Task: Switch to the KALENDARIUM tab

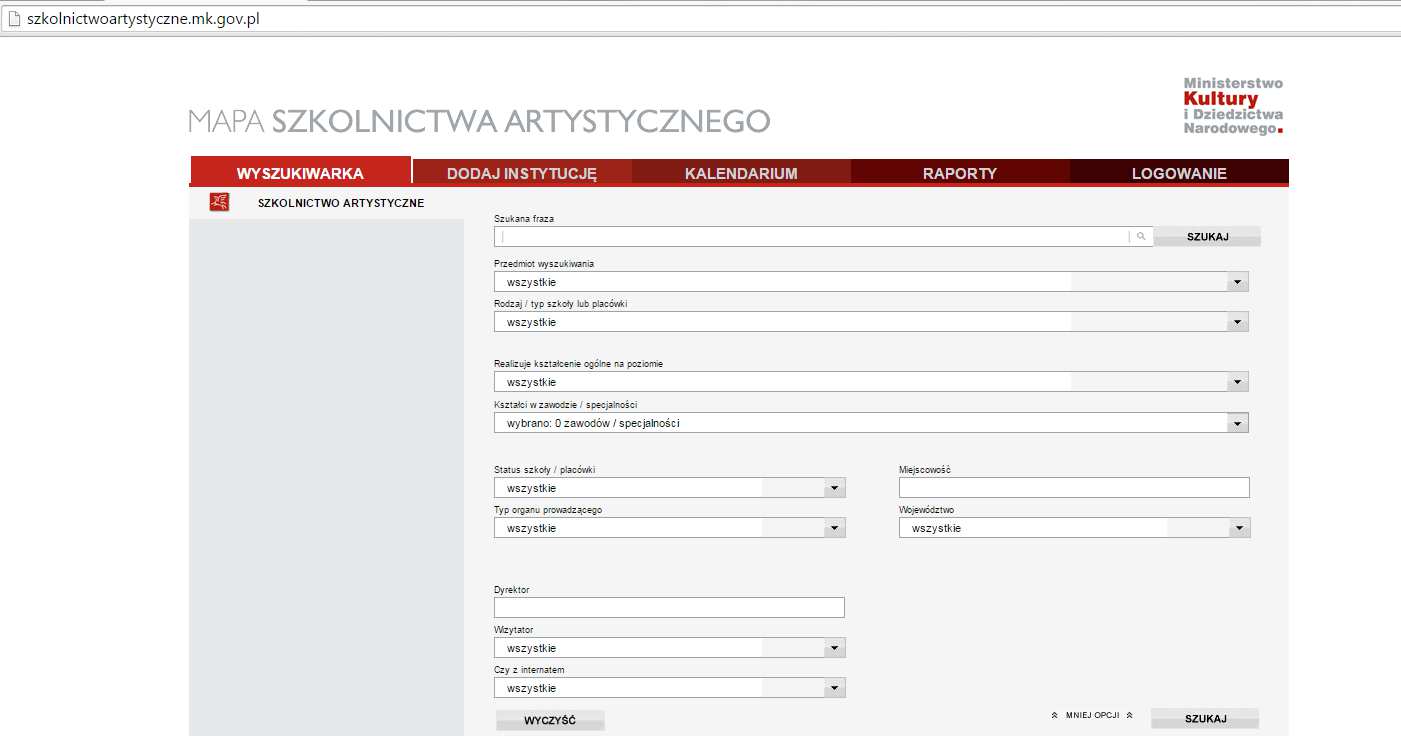Action: point(741,173)
